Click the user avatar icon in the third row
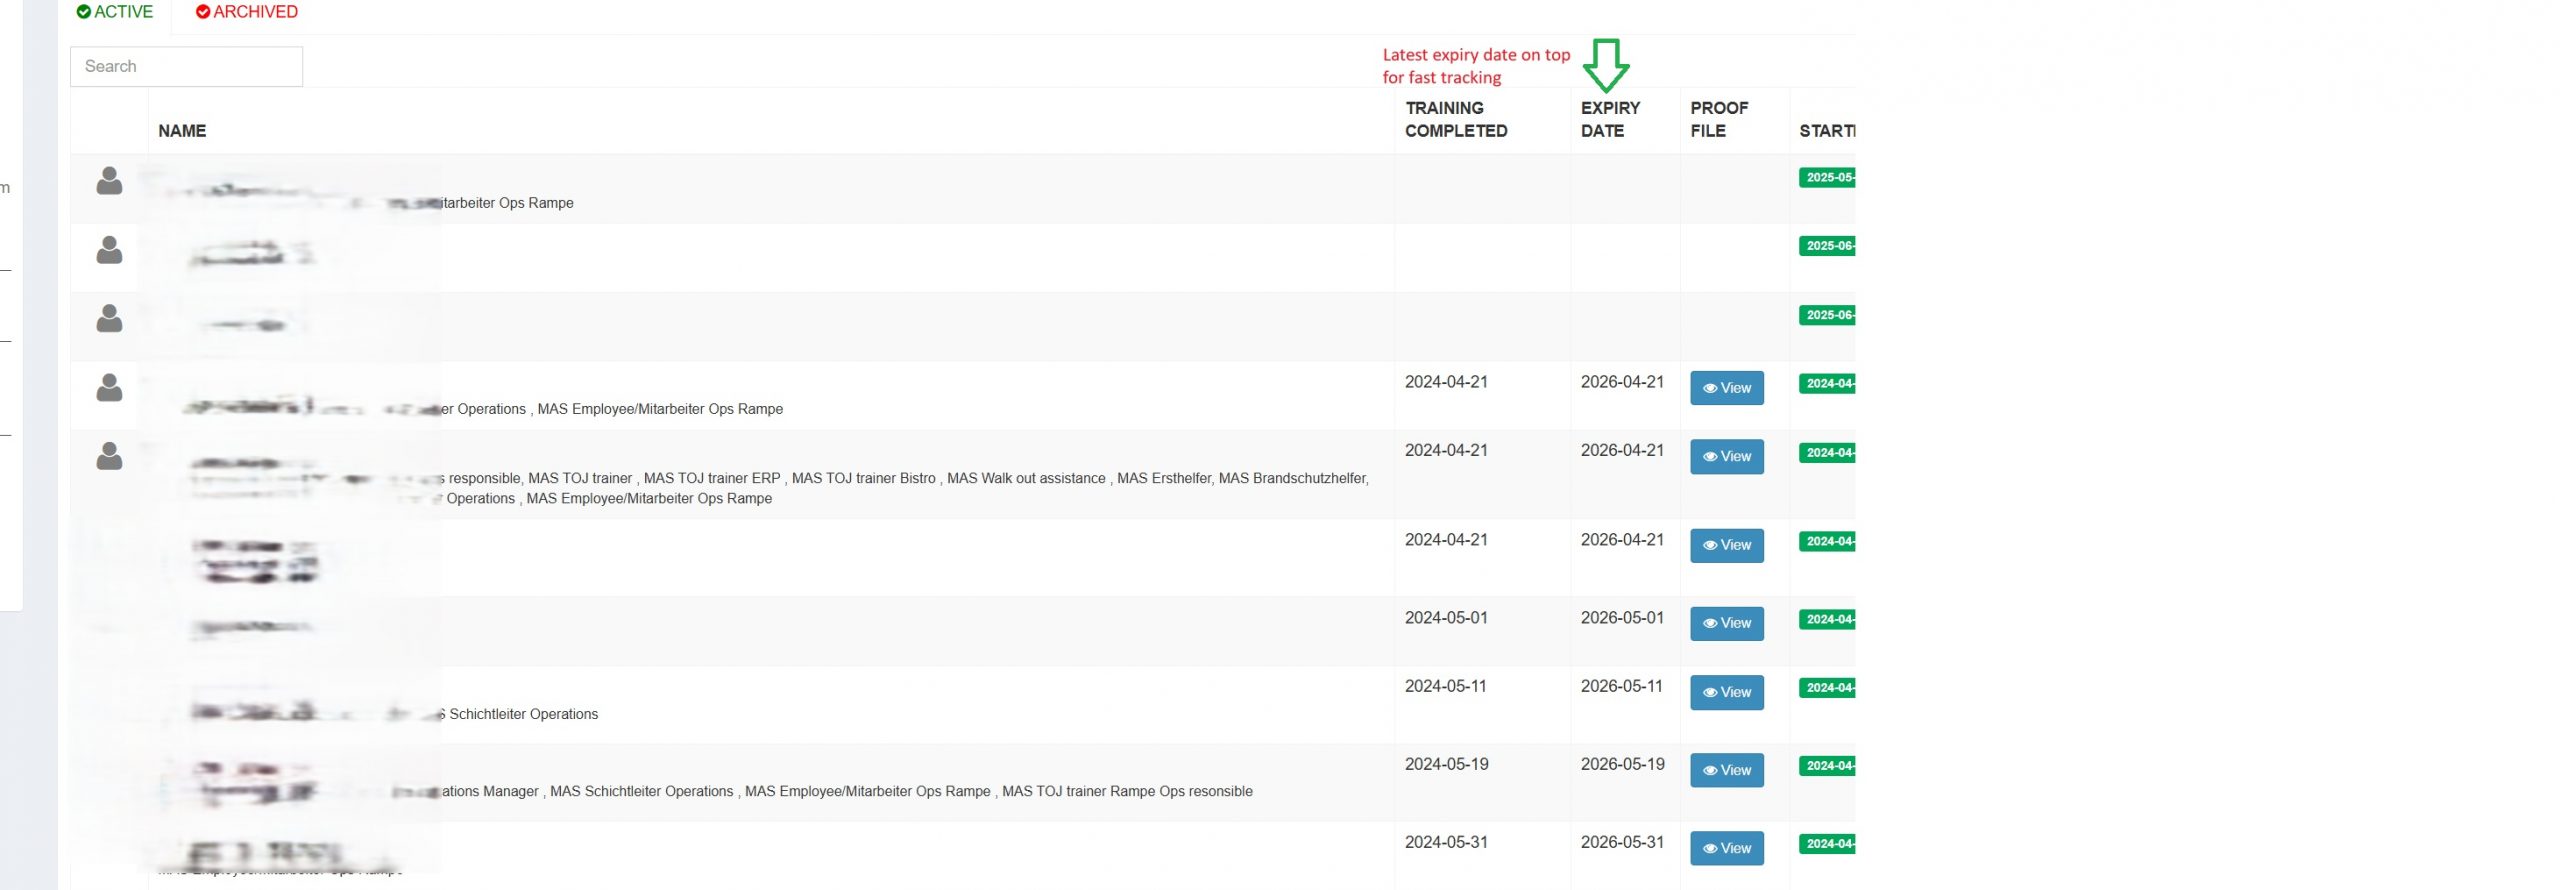Image resolution: width=2560 pixels, height=890 pixels. click(109, 319)
